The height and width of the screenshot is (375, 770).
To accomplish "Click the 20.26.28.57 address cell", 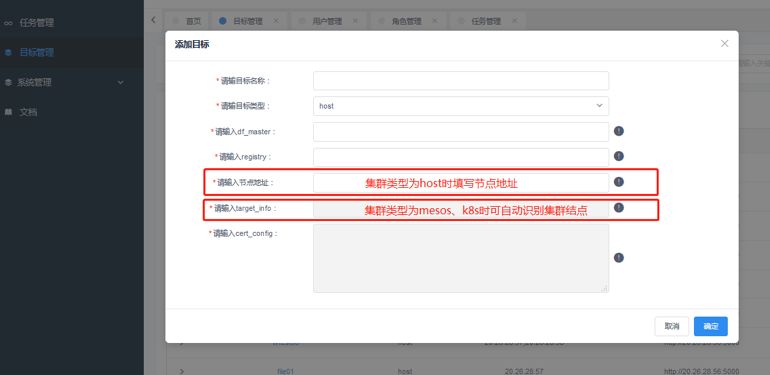I will click(x=524, y=371).
